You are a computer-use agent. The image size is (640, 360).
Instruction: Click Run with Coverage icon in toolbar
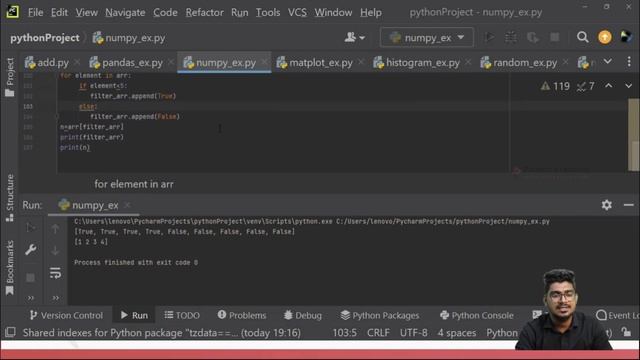pos(532,38)
